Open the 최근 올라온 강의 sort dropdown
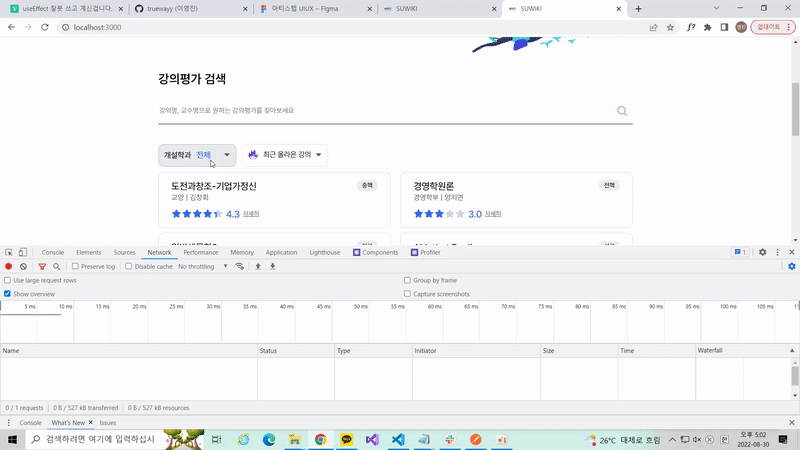800x450 pixels. click(x=285, y=155)
